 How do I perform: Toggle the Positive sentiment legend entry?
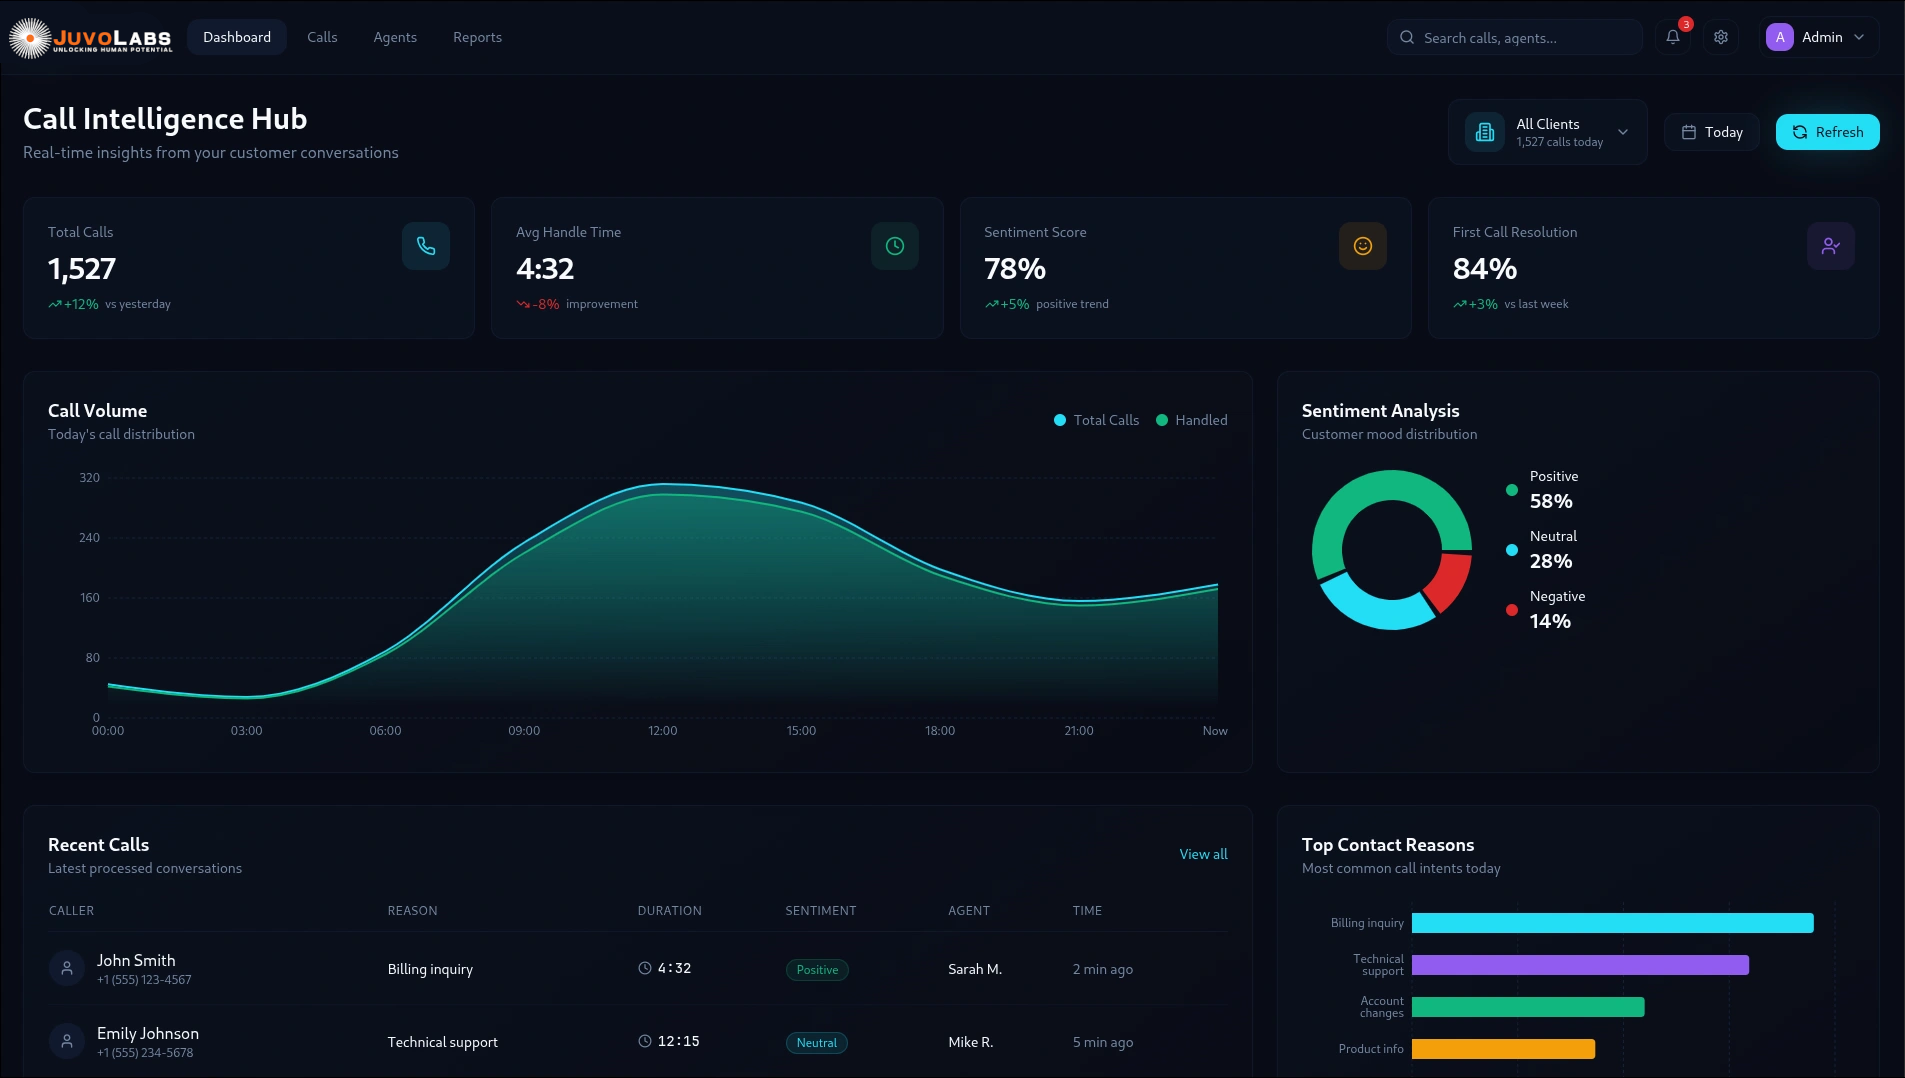click(1543, 489)
